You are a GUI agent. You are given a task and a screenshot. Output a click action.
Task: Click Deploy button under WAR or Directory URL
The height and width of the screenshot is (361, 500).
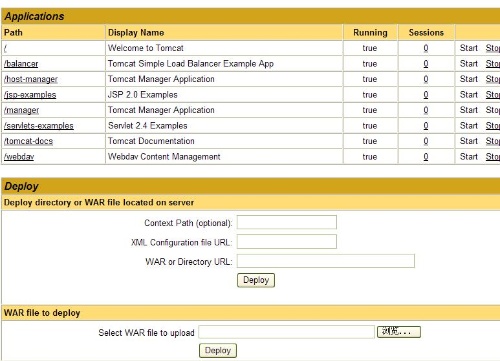point(256,280)
